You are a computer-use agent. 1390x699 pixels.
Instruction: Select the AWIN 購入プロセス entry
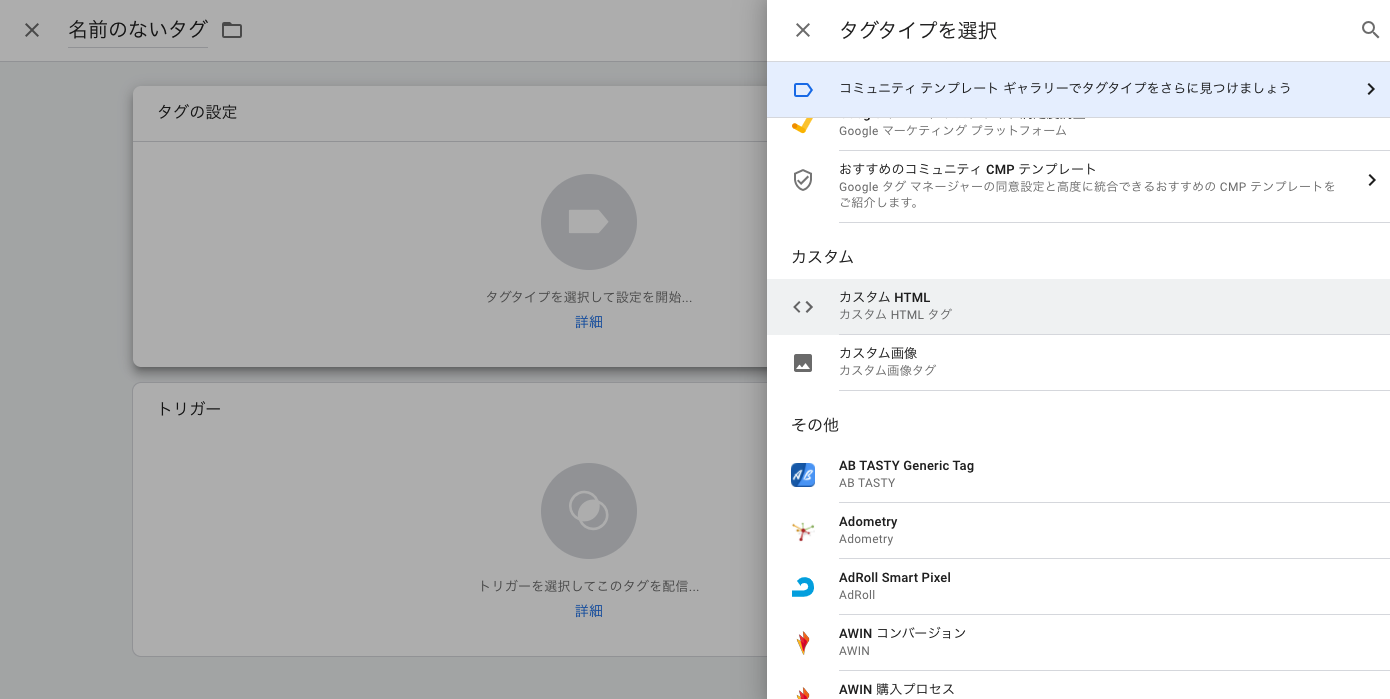tap(896, 689)
